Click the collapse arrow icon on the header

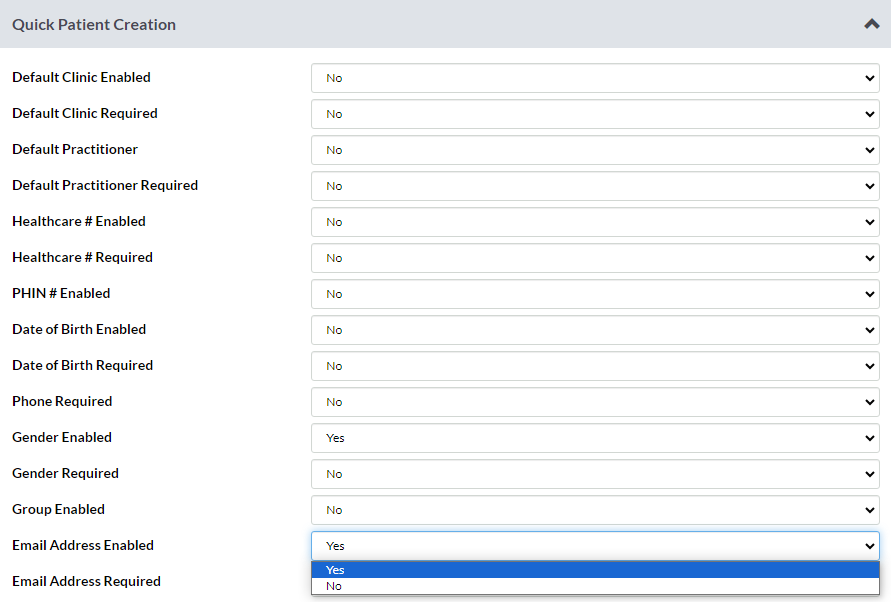pos(872,24)
